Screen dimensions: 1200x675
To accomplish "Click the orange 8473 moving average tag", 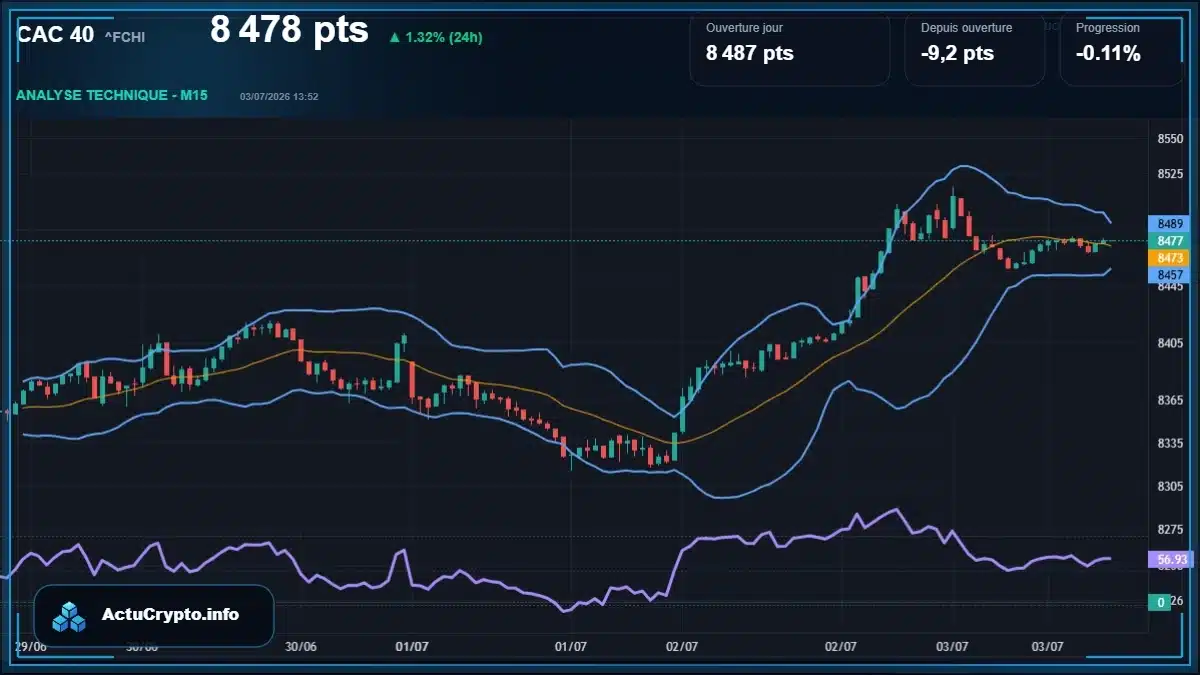I will tap(1170, 258).
